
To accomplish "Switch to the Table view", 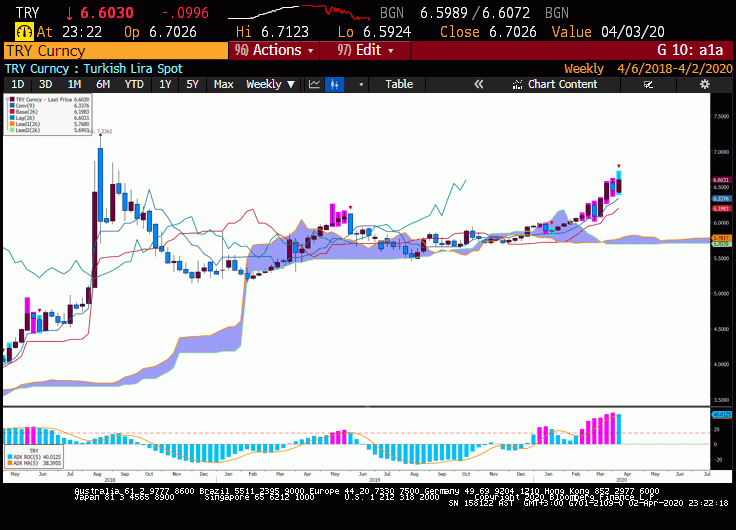I will (399, 84).
